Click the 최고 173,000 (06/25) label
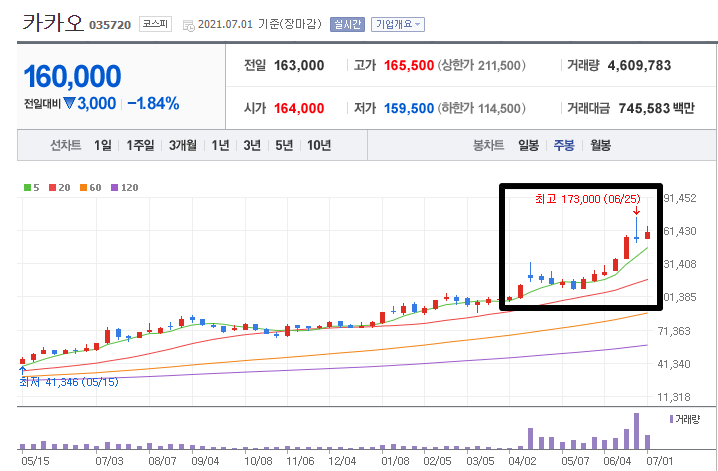This screenshot has width=718, height=471. point(587,199)
